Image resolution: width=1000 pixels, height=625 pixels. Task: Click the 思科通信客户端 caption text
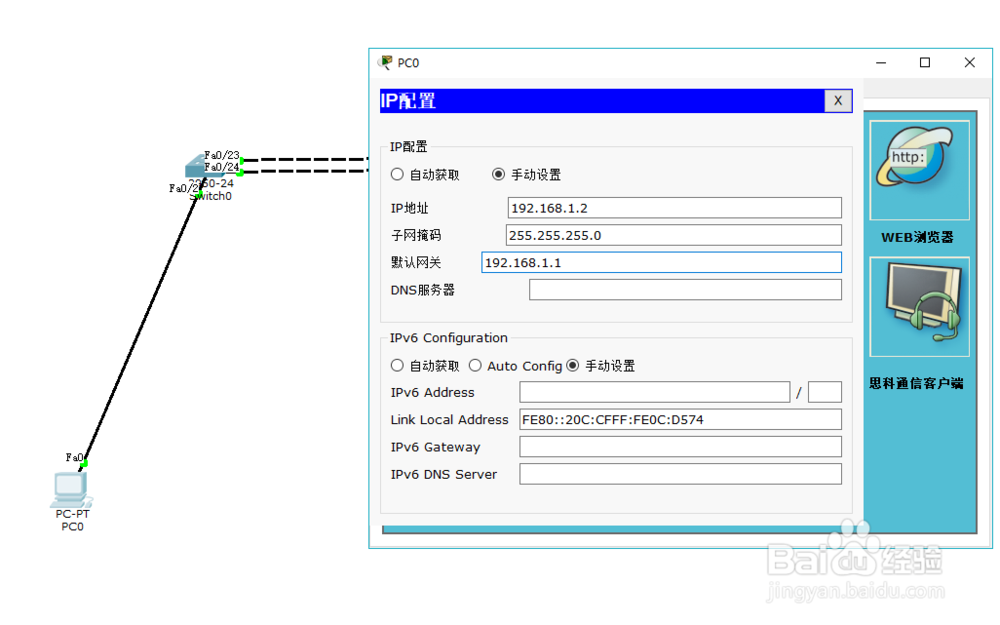(x=916, y=383)
